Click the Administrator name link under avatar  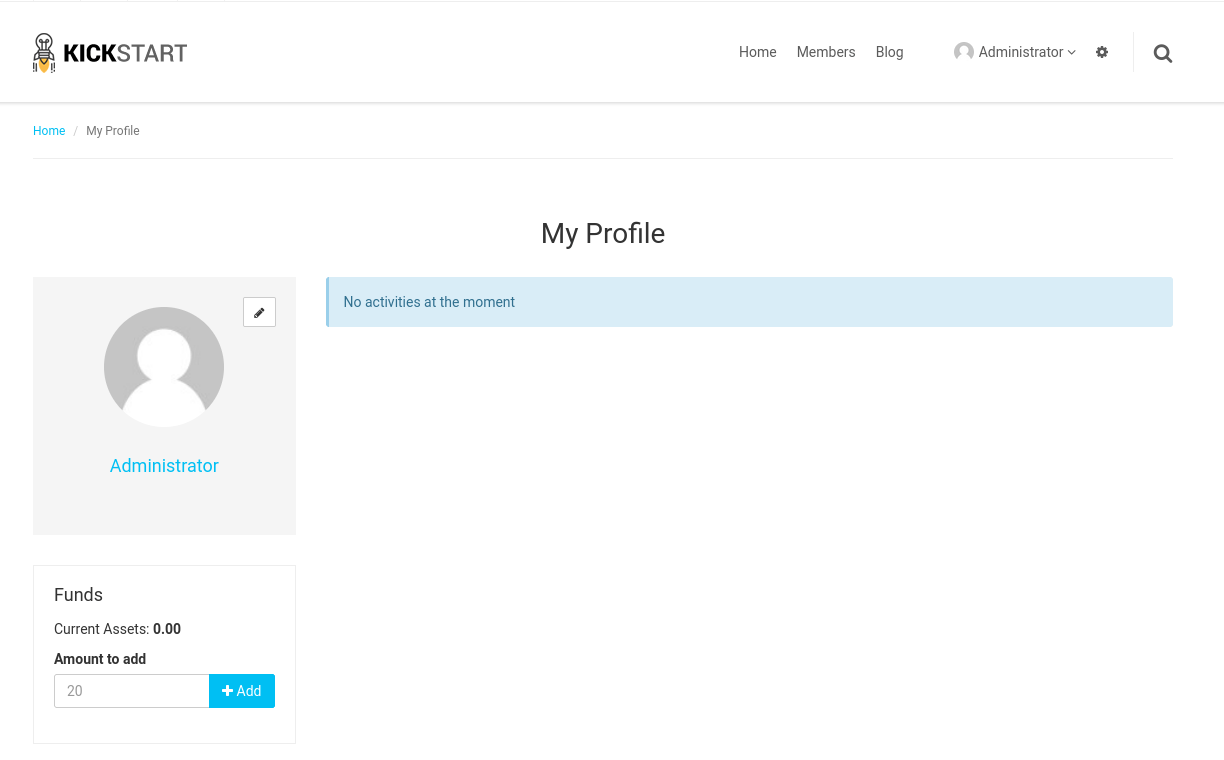[x=164, y=466]
